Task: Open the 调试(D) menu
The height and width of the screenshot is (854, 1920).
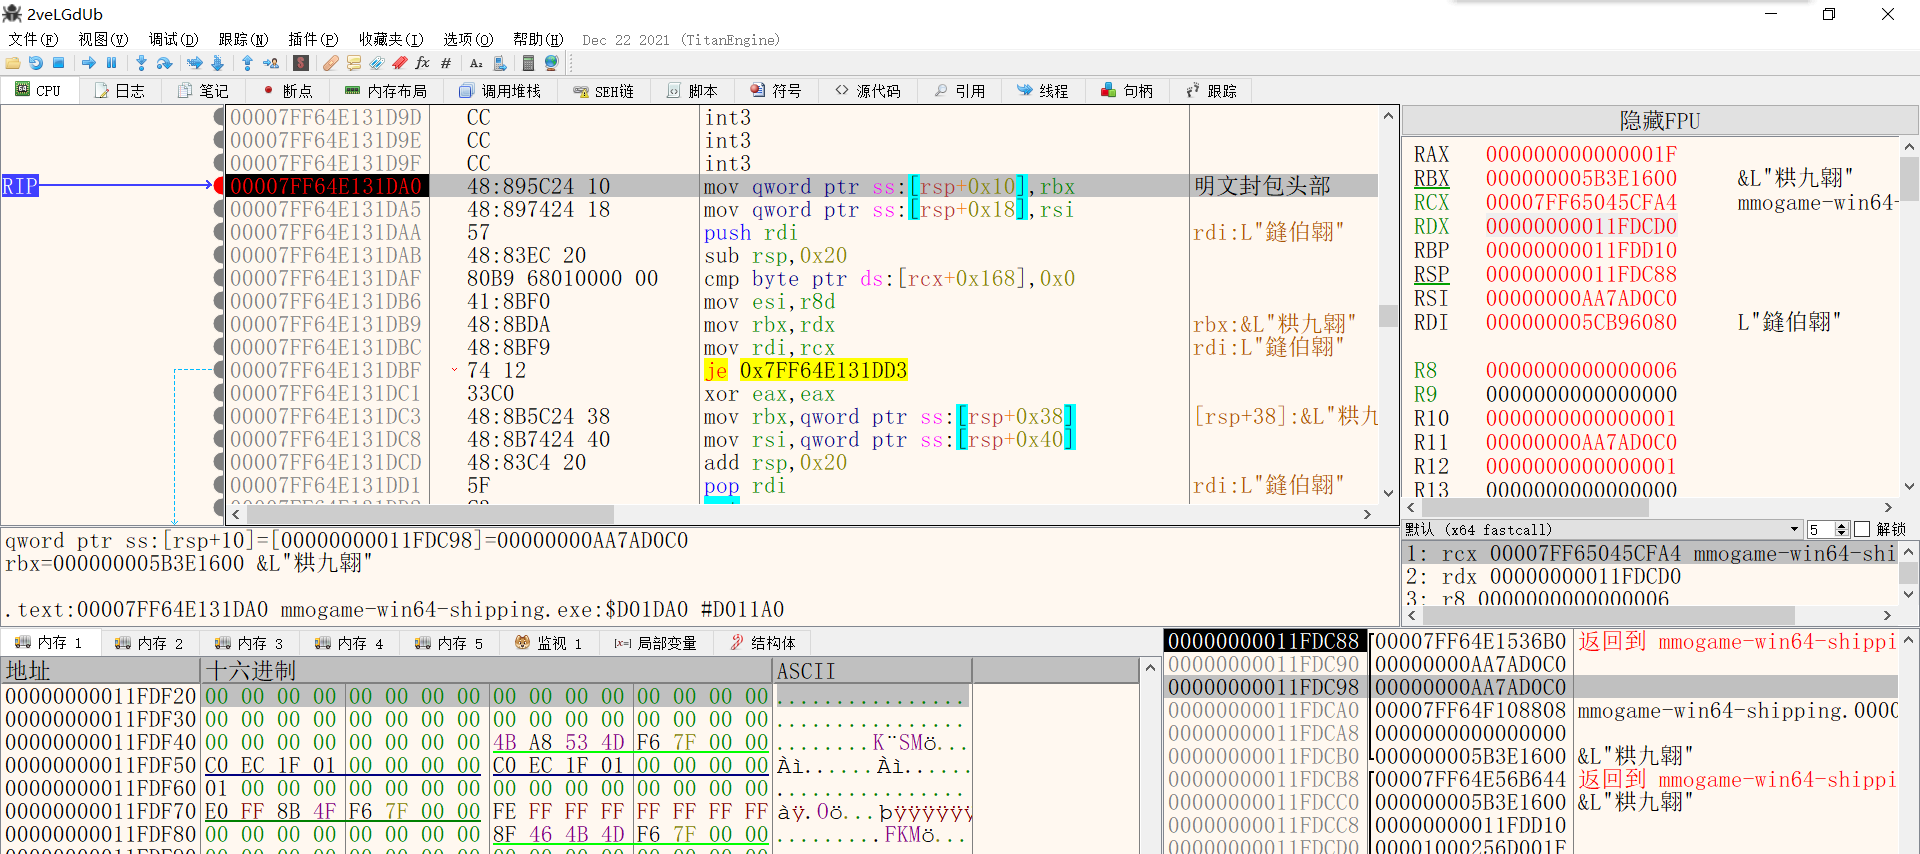Action: [173, 39]
